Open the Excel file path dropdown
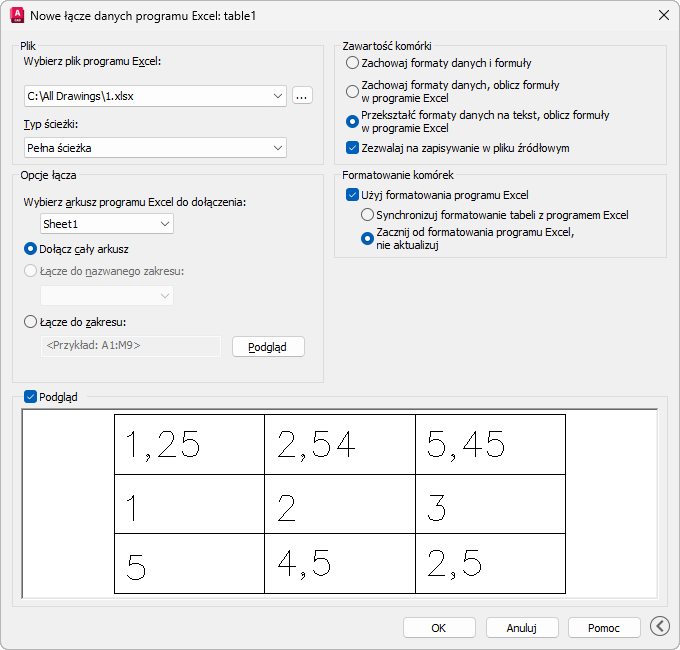Screen dimensions: 680x650 [278, 96]
